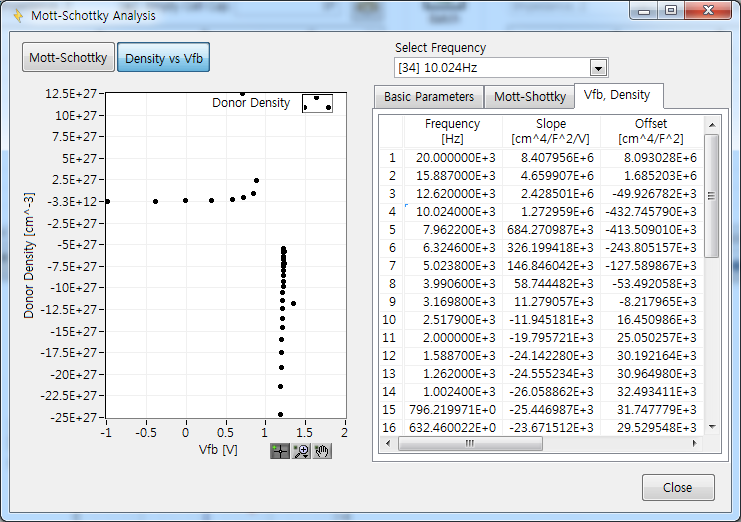Viewport: 741px width, 522px height.
Task: Toggle the Mott-Schottky graph view button
Action: point(68,58)
